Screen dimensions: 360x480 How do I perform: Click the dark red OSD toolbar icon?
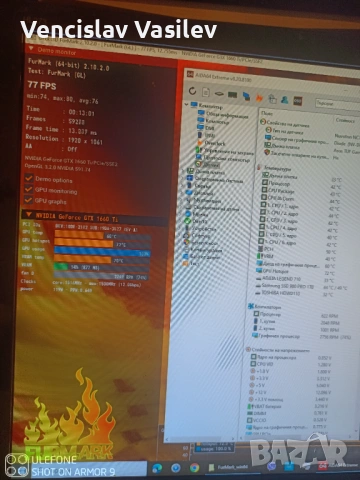point(297,101)
